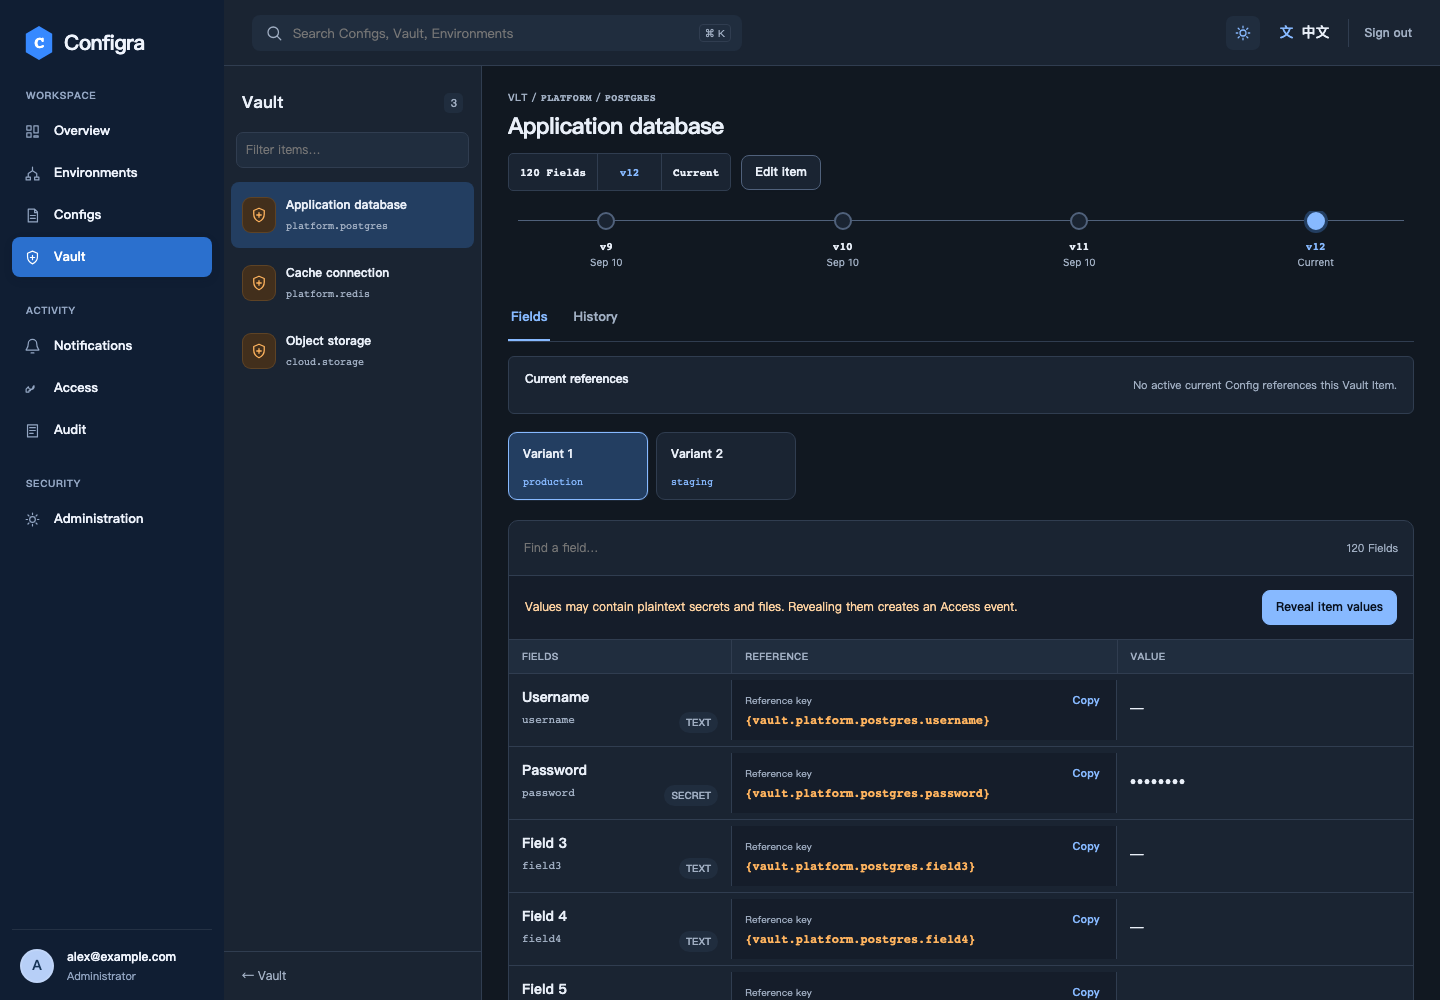The image size is (1440, 1000).
Task: Select the Cache connection shield icon
Action: (259, 283)
